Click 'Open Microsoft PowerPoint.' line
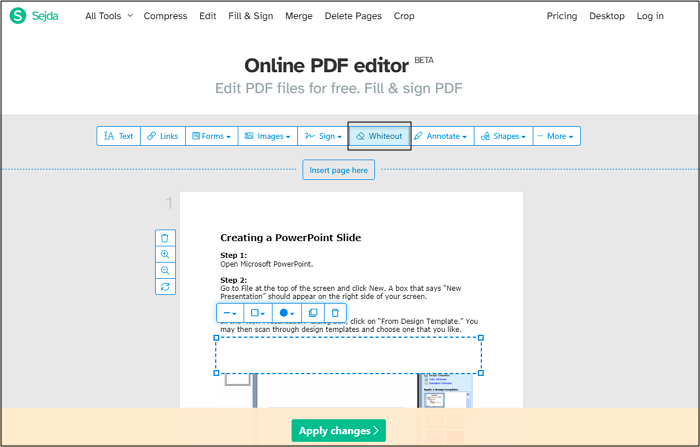 [267, 264]
